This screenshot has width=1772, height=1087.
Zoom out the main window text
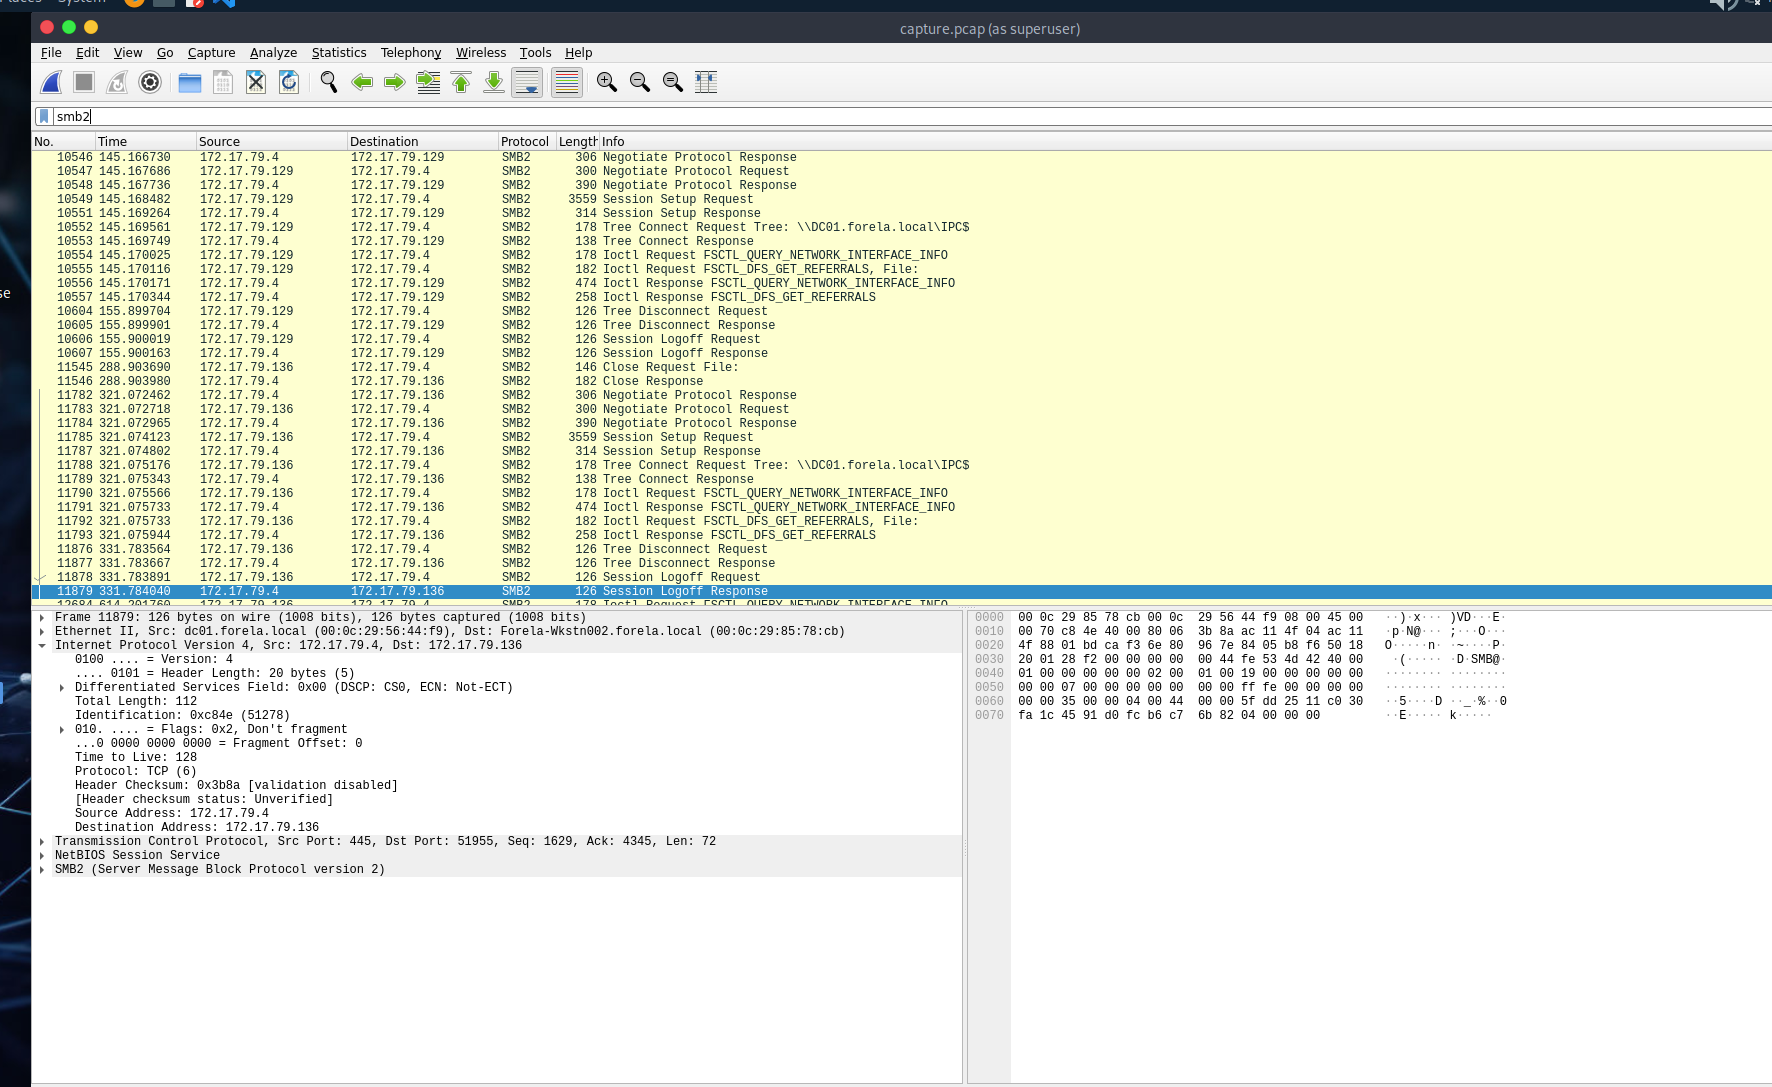640,82
